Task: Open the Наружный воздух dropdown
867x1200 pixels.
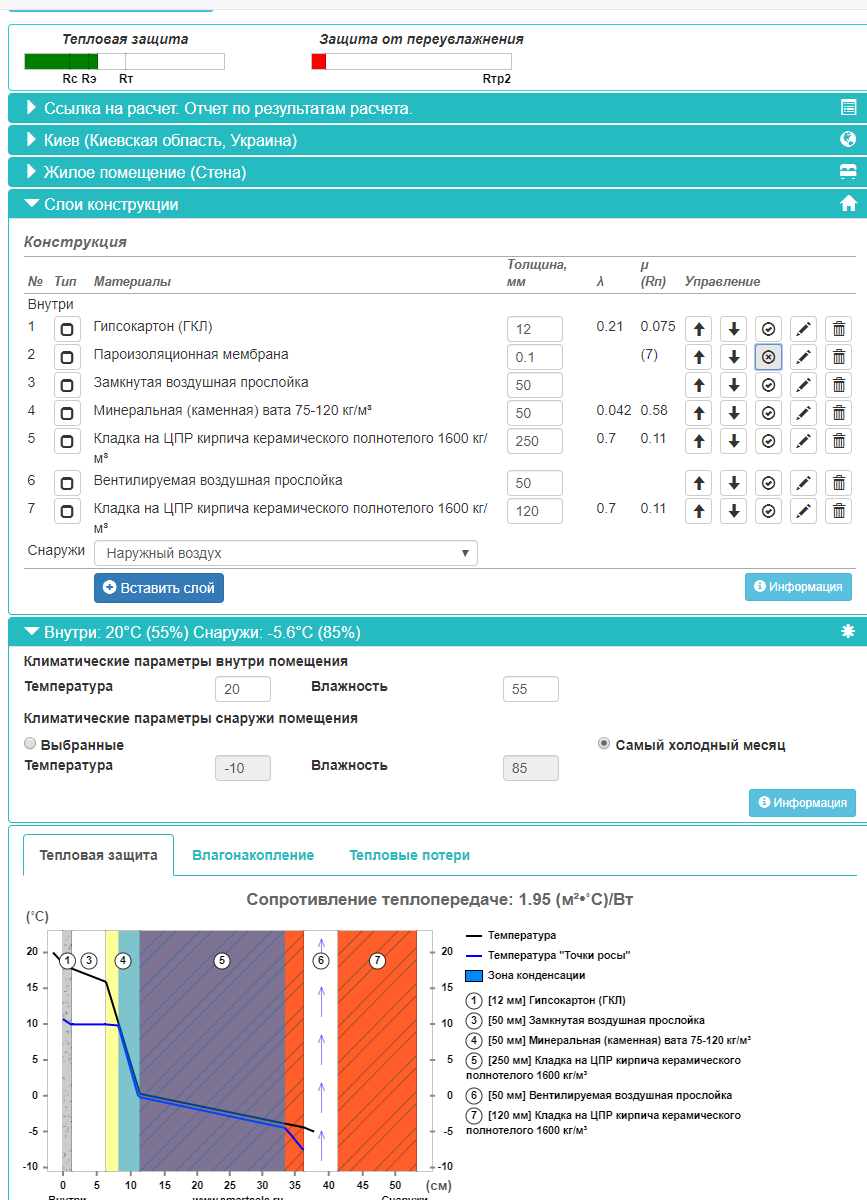Action: point(285,553)
